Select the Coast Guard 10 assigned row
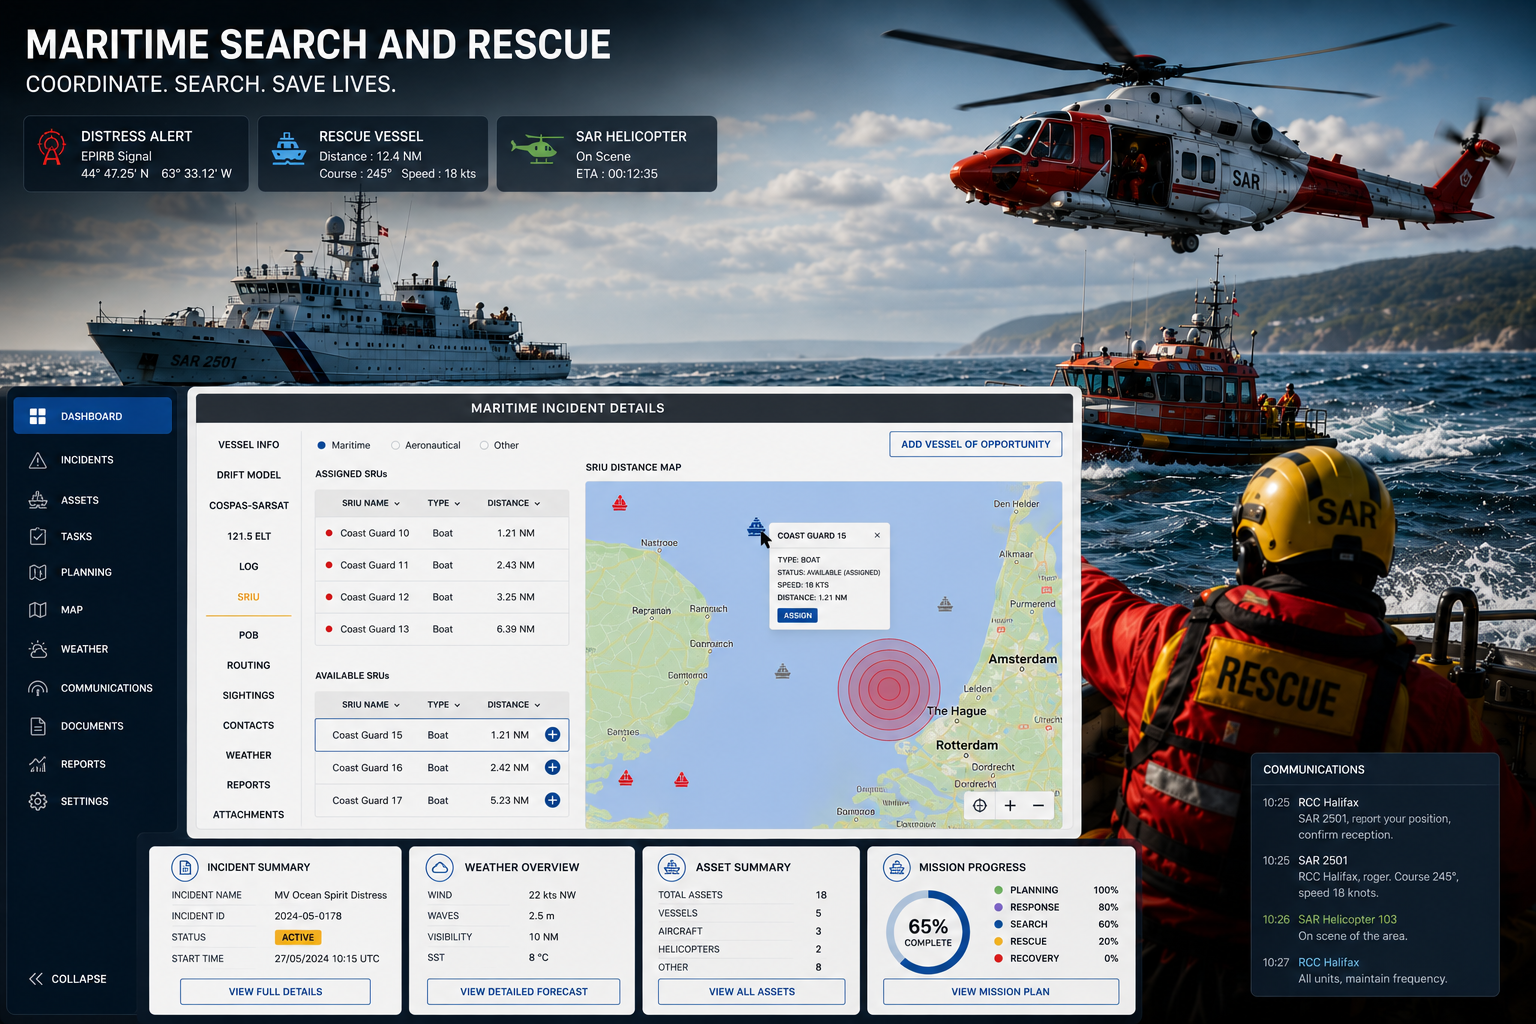1536x1024 pixels. coord(442,533)
